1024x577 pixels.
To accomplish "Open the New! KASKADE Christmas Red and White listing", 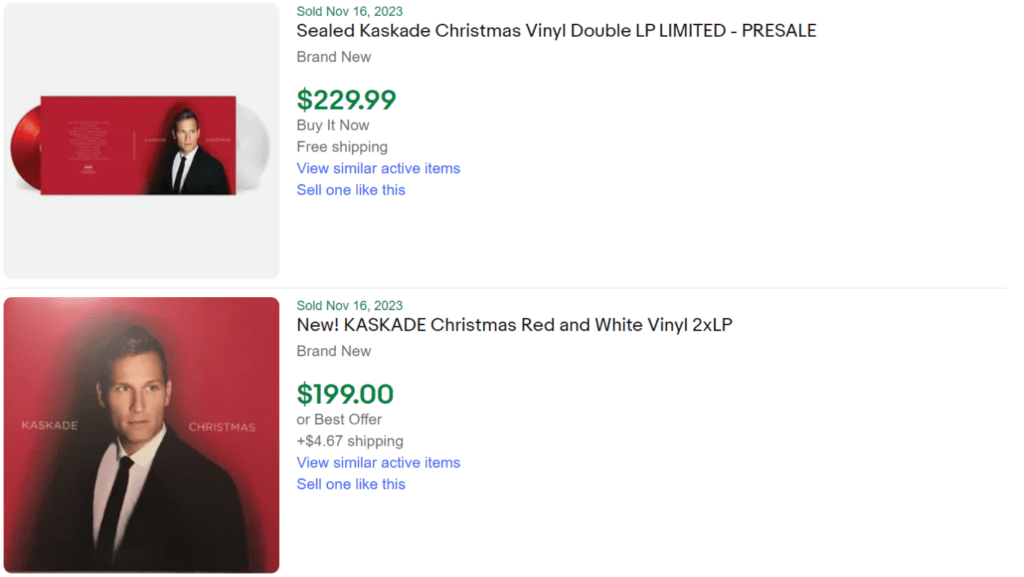I will [x=514, y=324].
